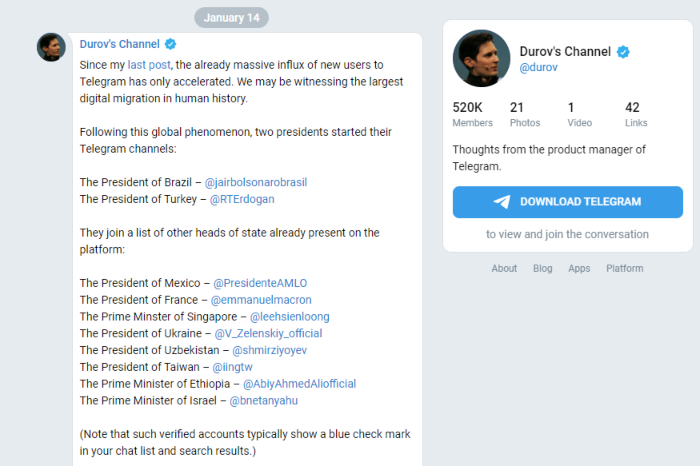Click verified badge next to post author name
700x466 pixels.
click(171, 45)
